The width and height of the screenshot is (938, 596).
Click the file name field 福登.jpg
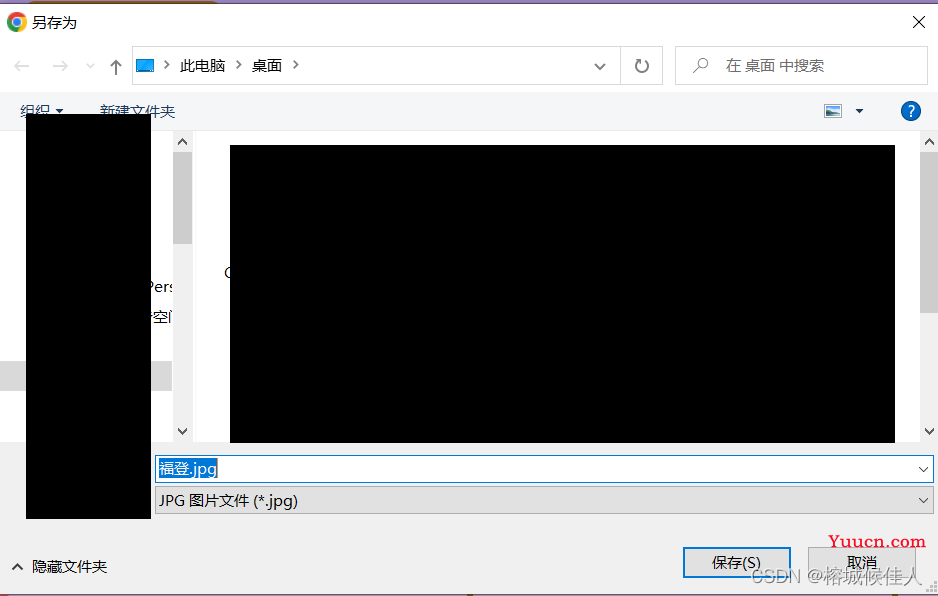coord(544,469)
